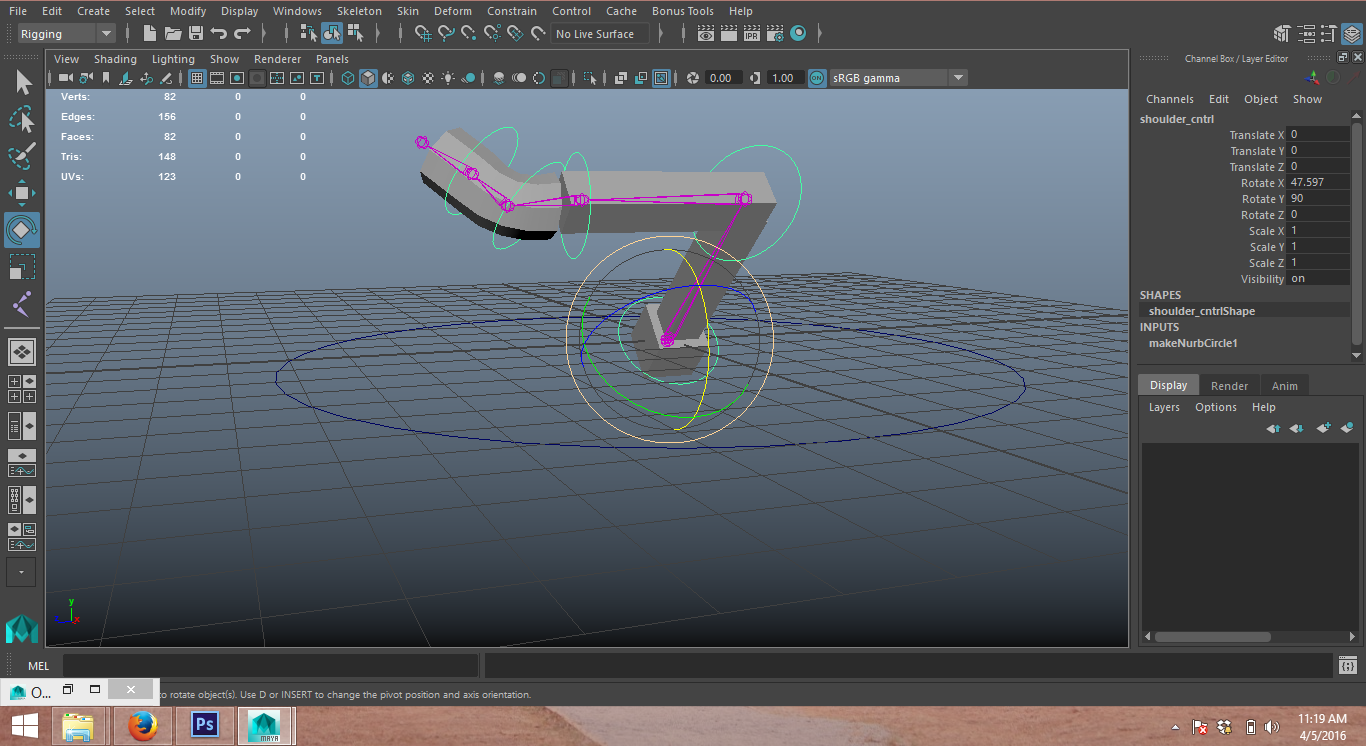Screen dimensions: 1366x746
Task: Select the arrow Select tool
Action: [x=22, y=82]
